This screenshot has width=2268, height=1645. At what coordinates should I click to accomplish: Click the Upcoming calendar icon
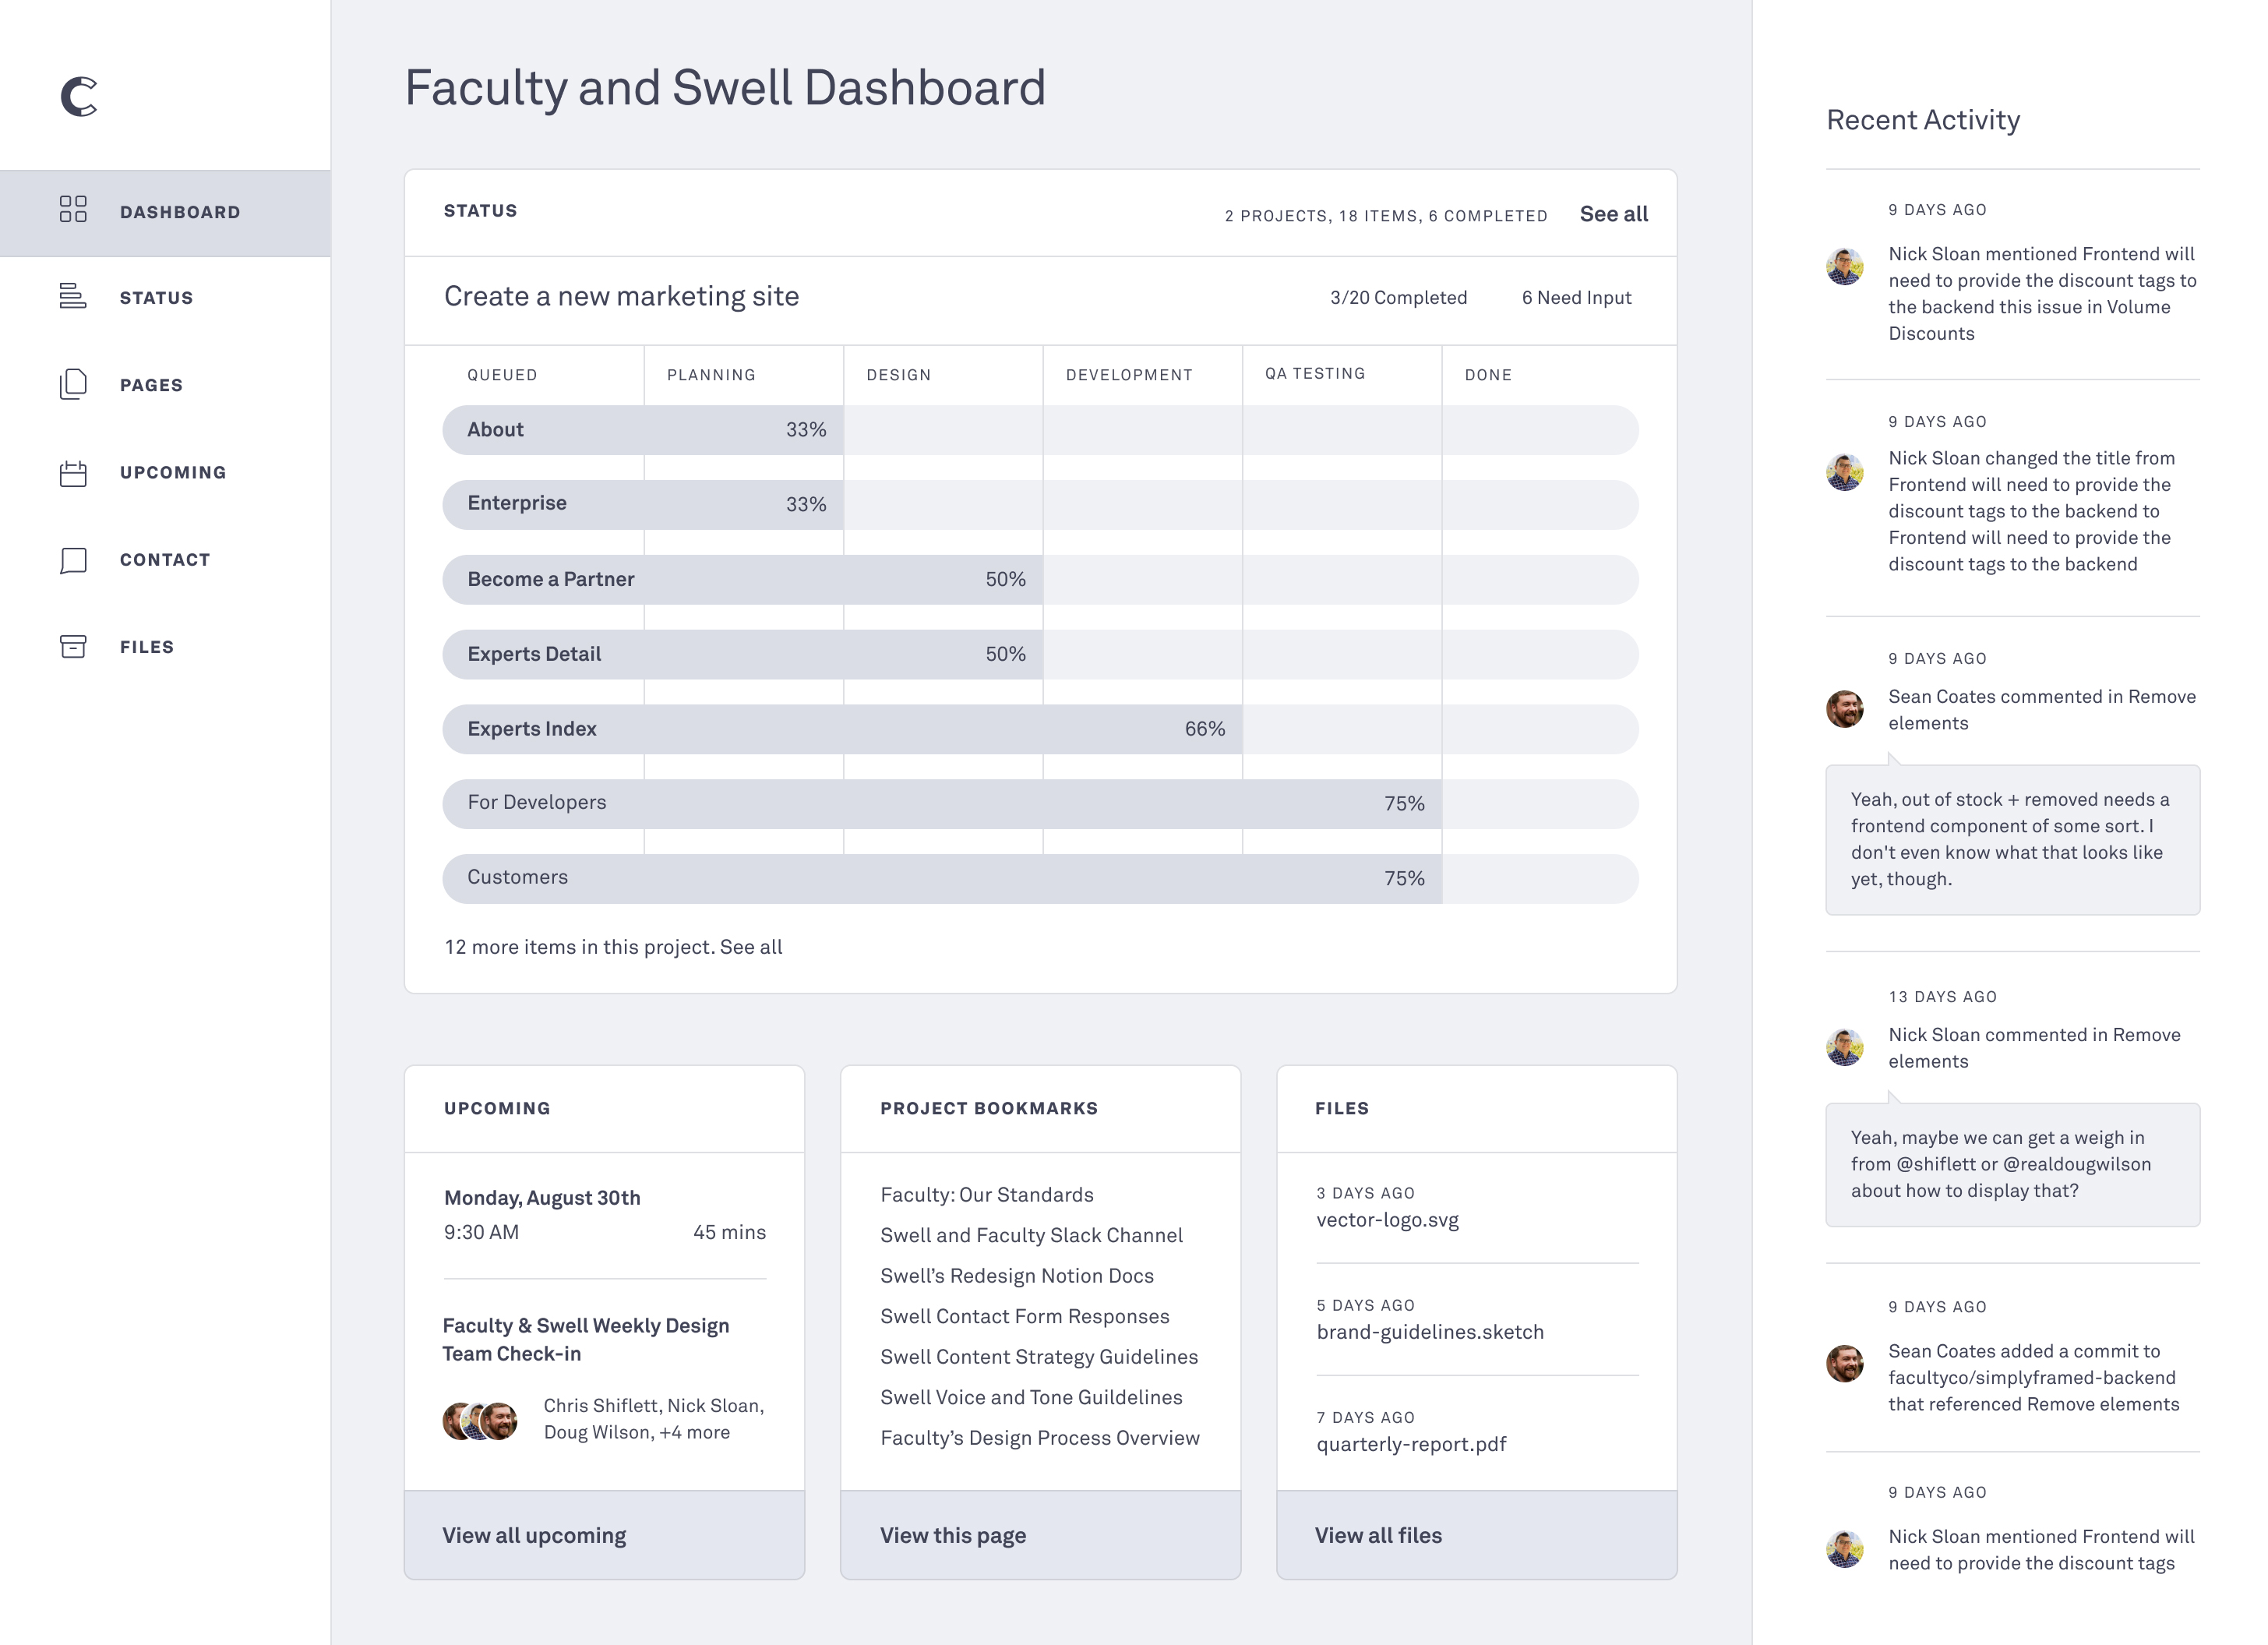73,472
